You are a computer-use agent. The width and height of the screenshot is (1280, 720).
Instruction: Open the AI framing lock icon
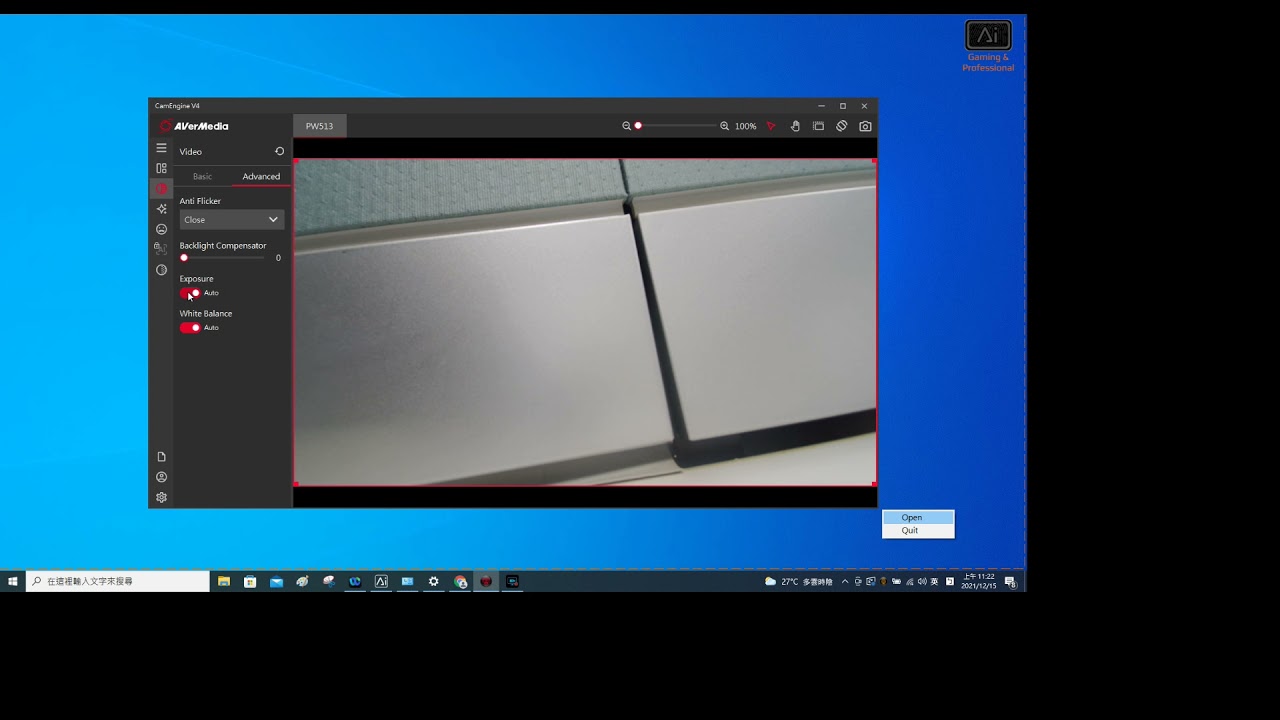tap(161, 249)
